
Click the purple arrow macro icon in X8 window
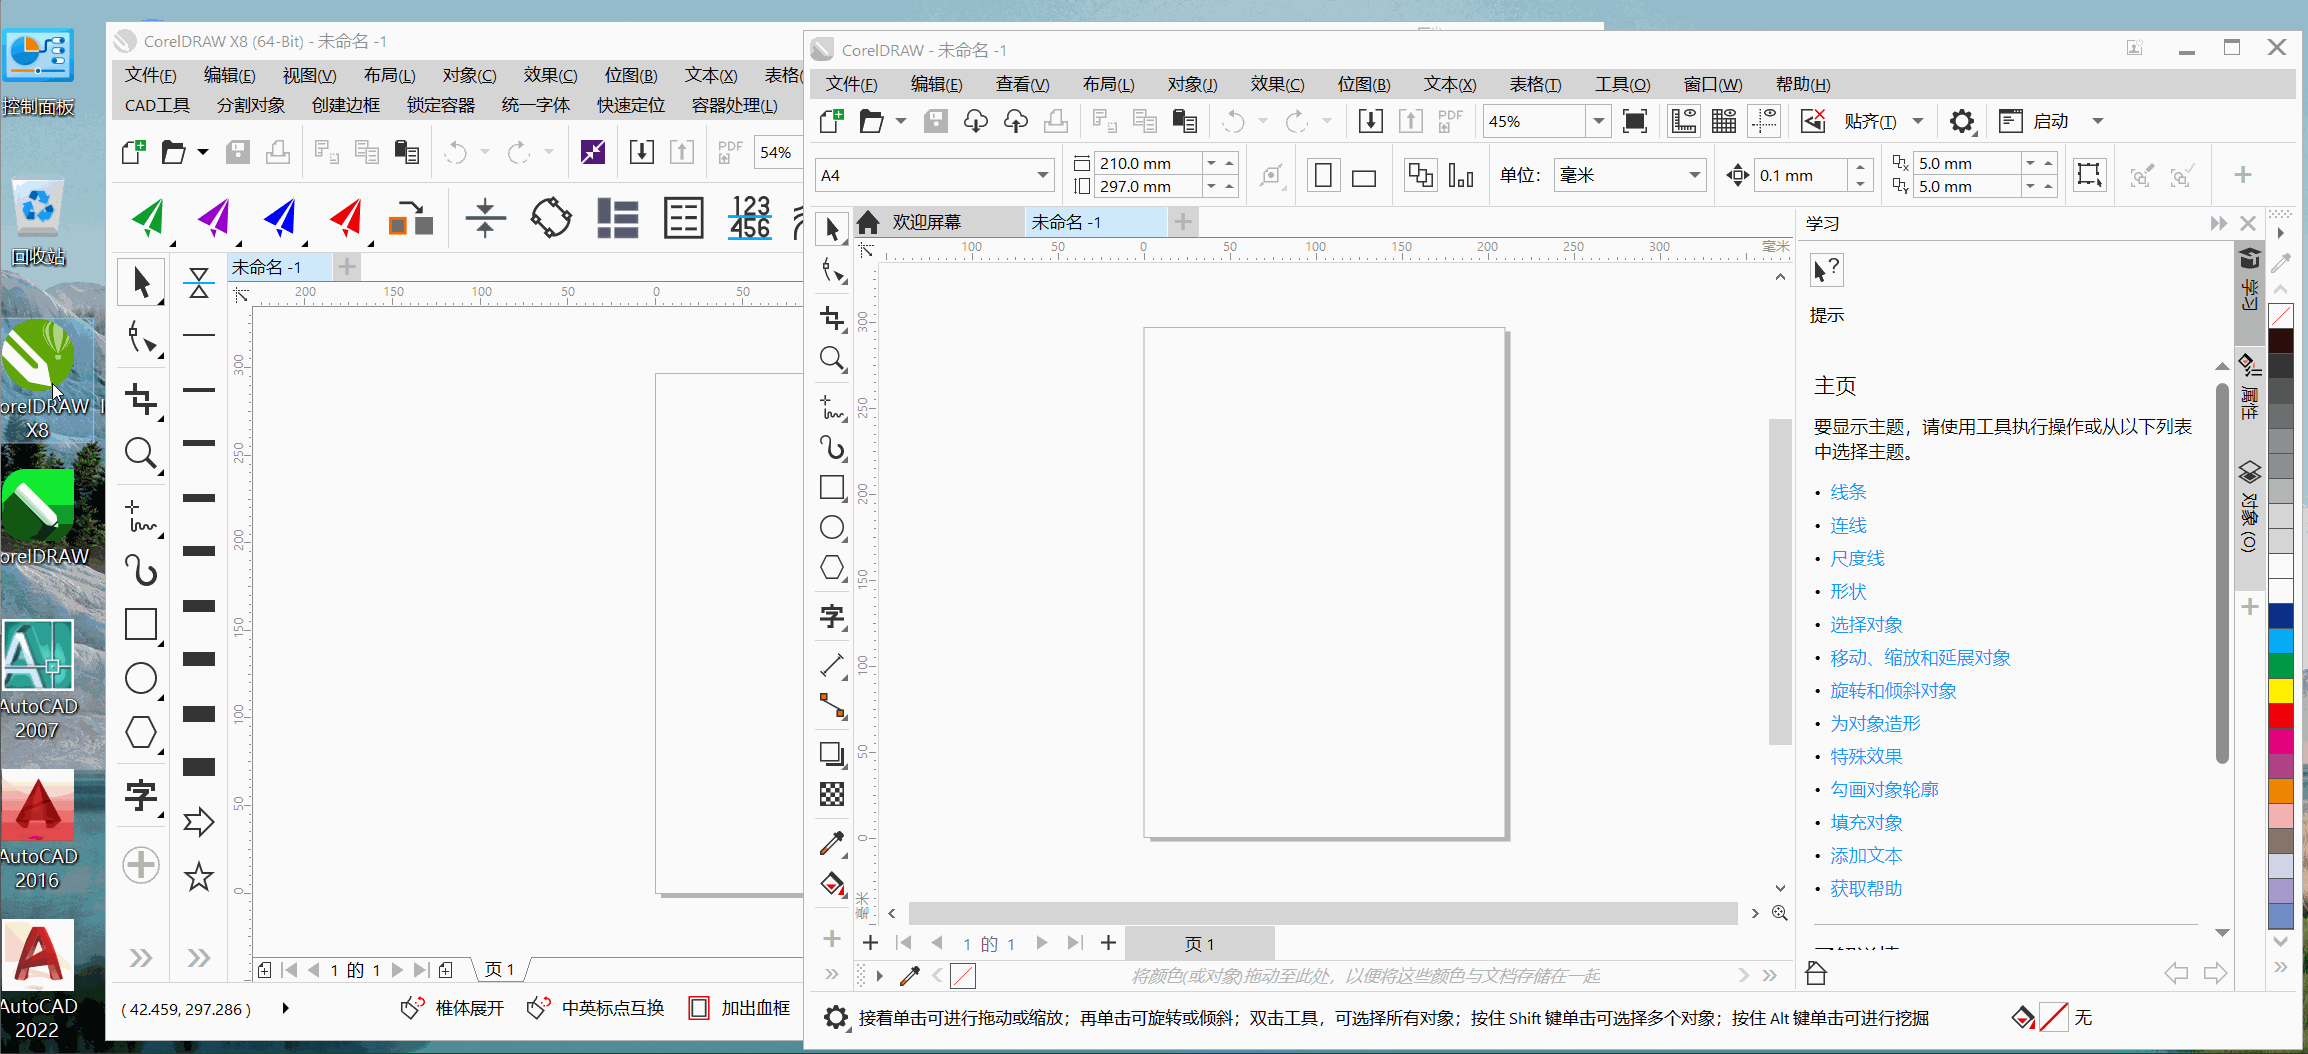[x=214, y=218]
